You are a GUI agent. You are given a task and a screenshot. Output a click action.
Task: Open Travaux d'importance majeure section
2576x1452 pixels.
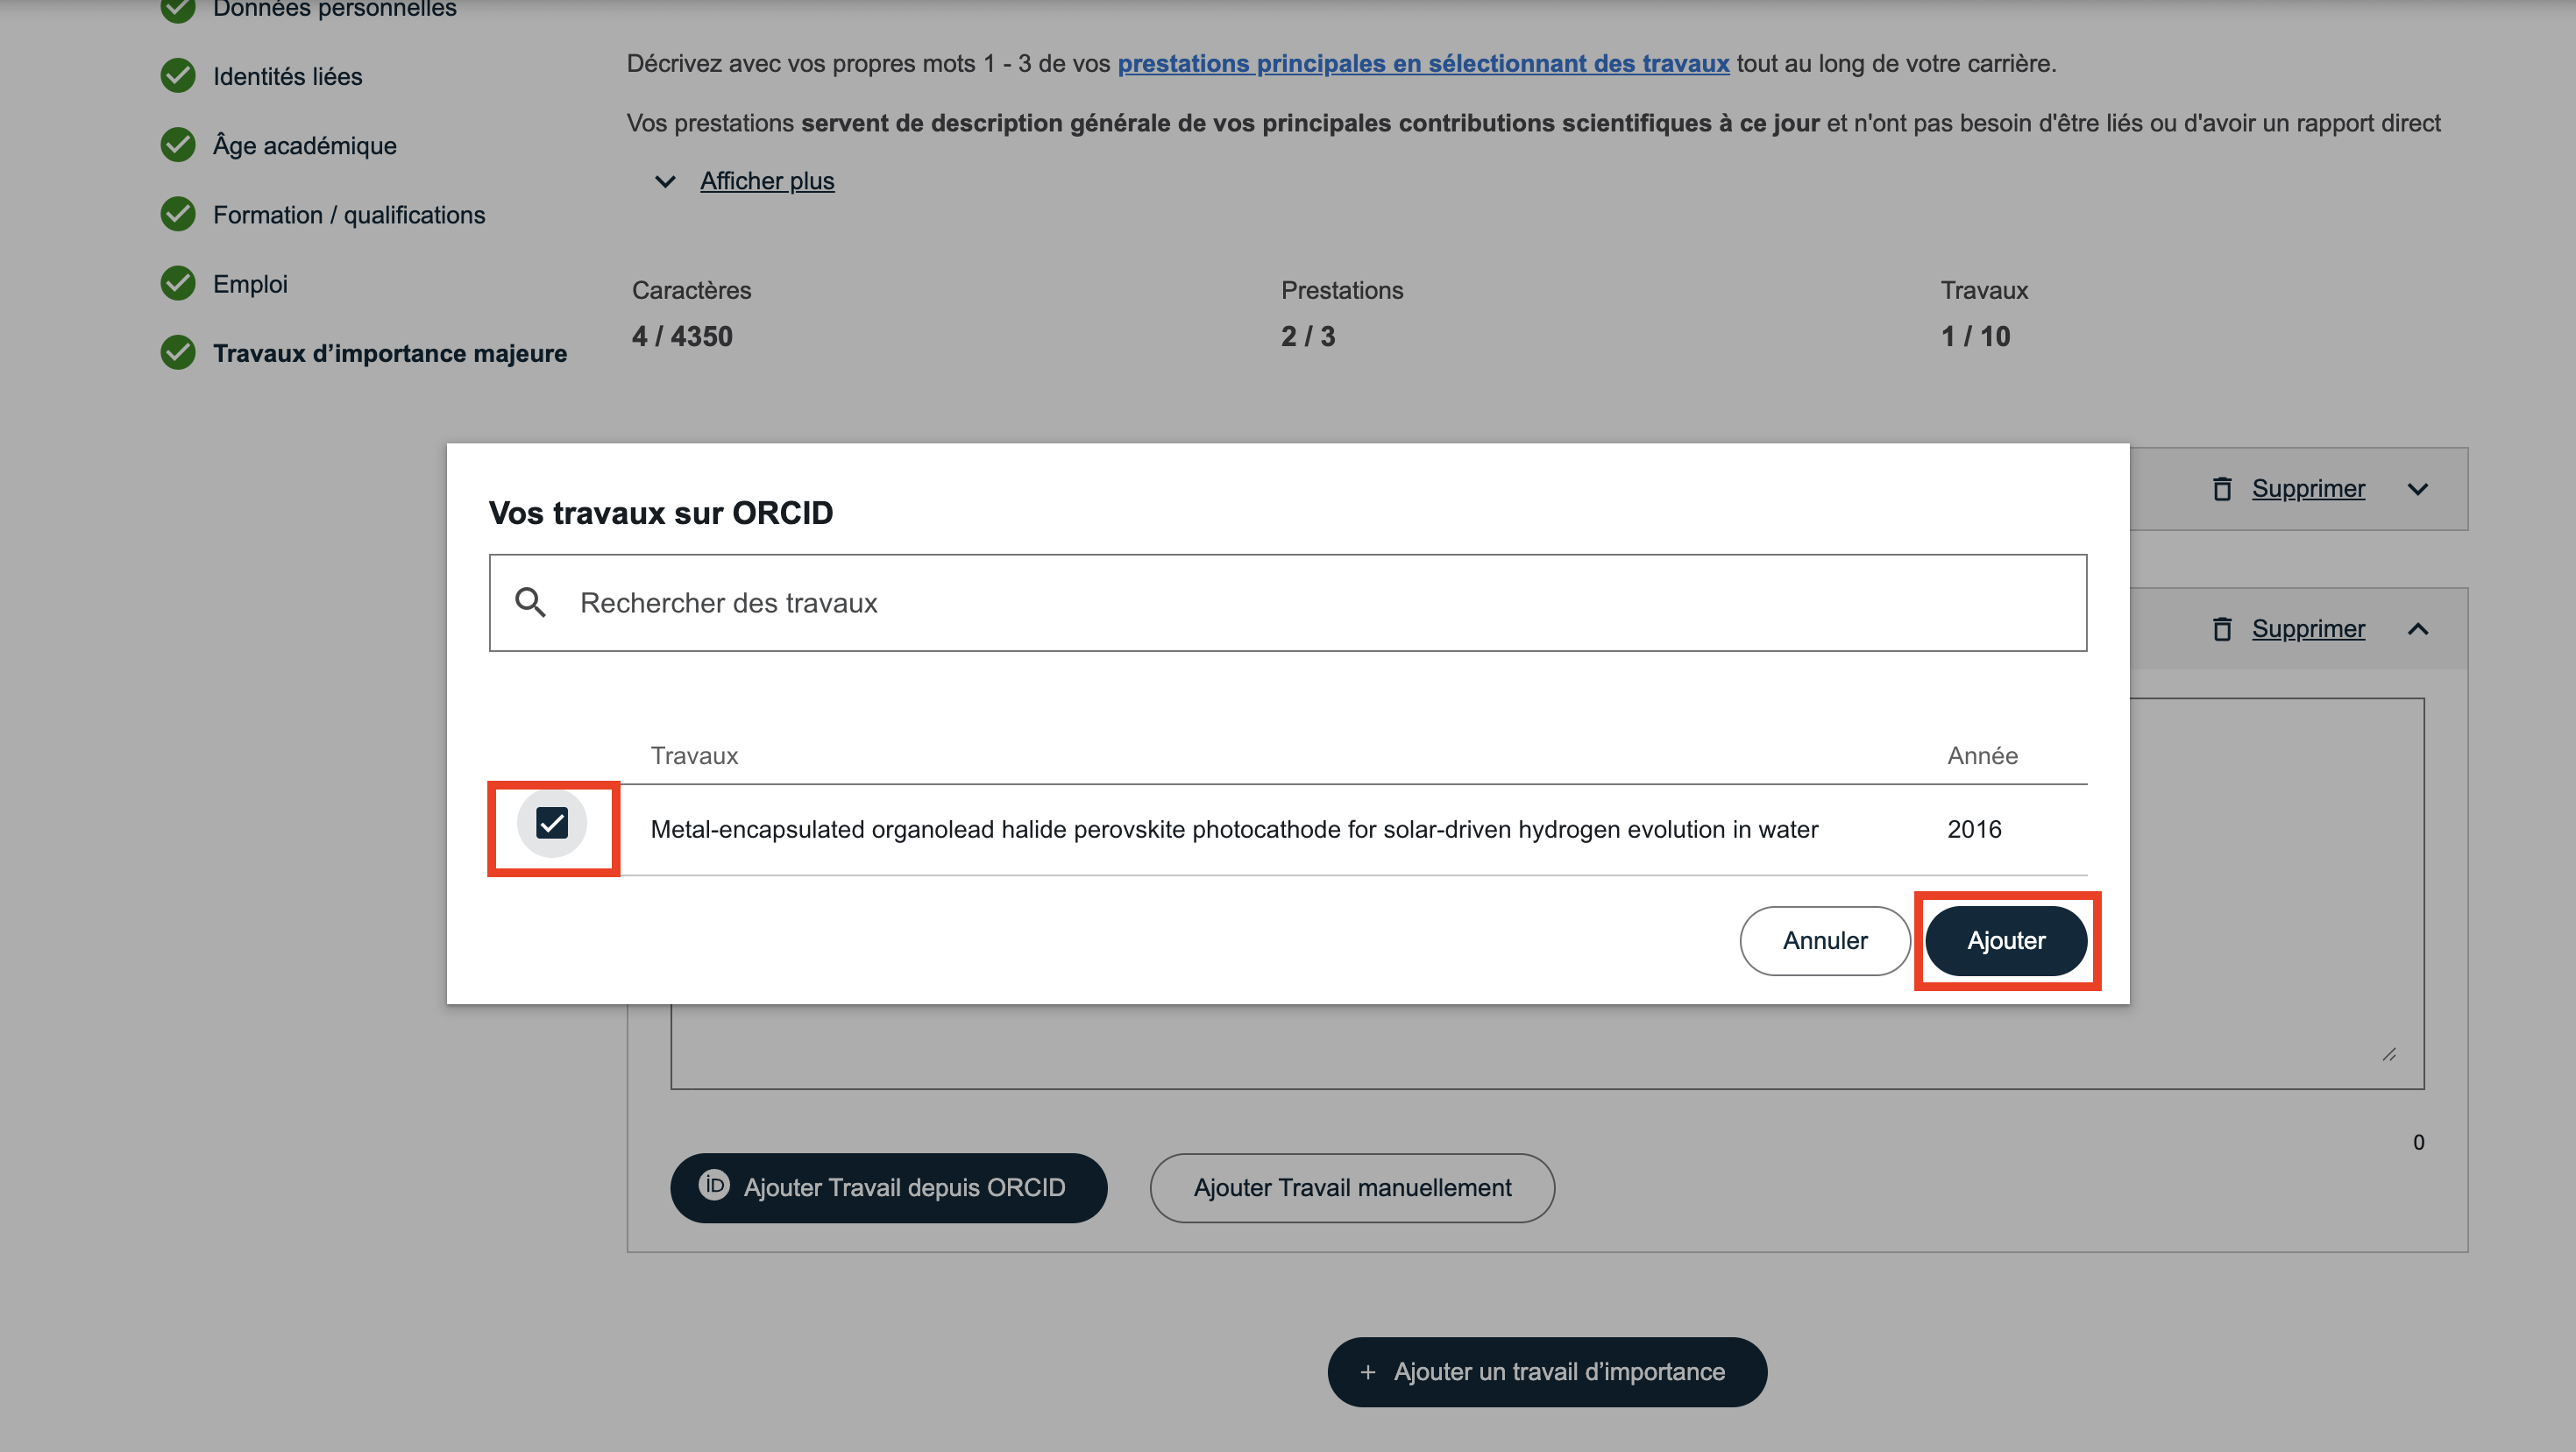click(x=389, y=353)
